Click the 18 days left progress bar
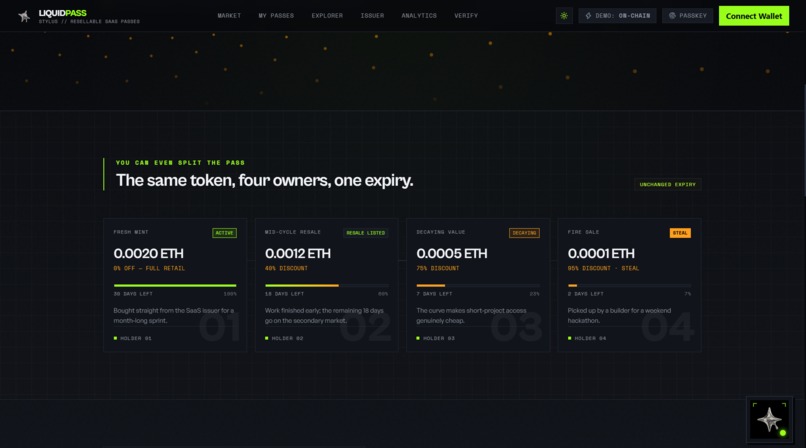806x448 pixels. coord(326,285)
